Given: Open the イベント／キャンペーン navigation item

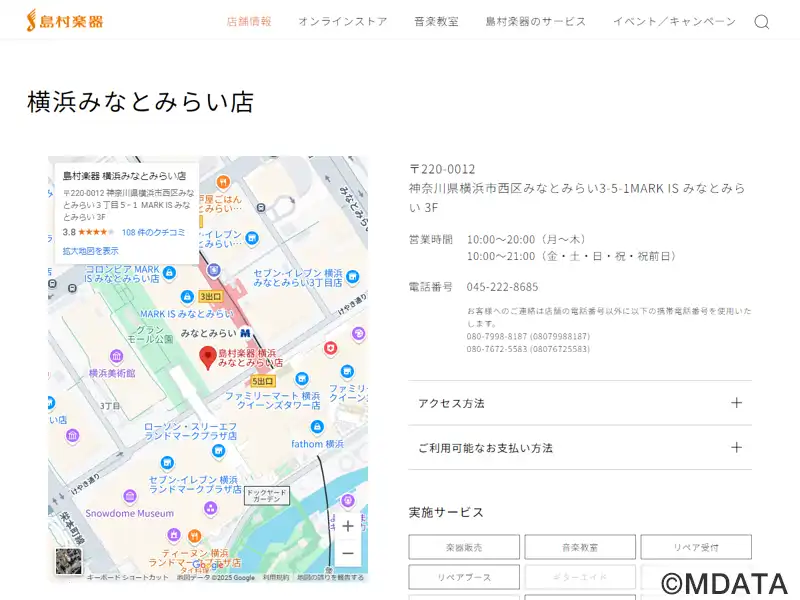Looking at the screenshot, I should coord(674,21).
